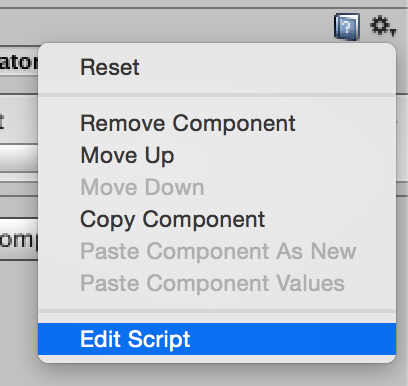The image size is (408, 386).
Task: Click the gear settings icon
Action: 381,25
